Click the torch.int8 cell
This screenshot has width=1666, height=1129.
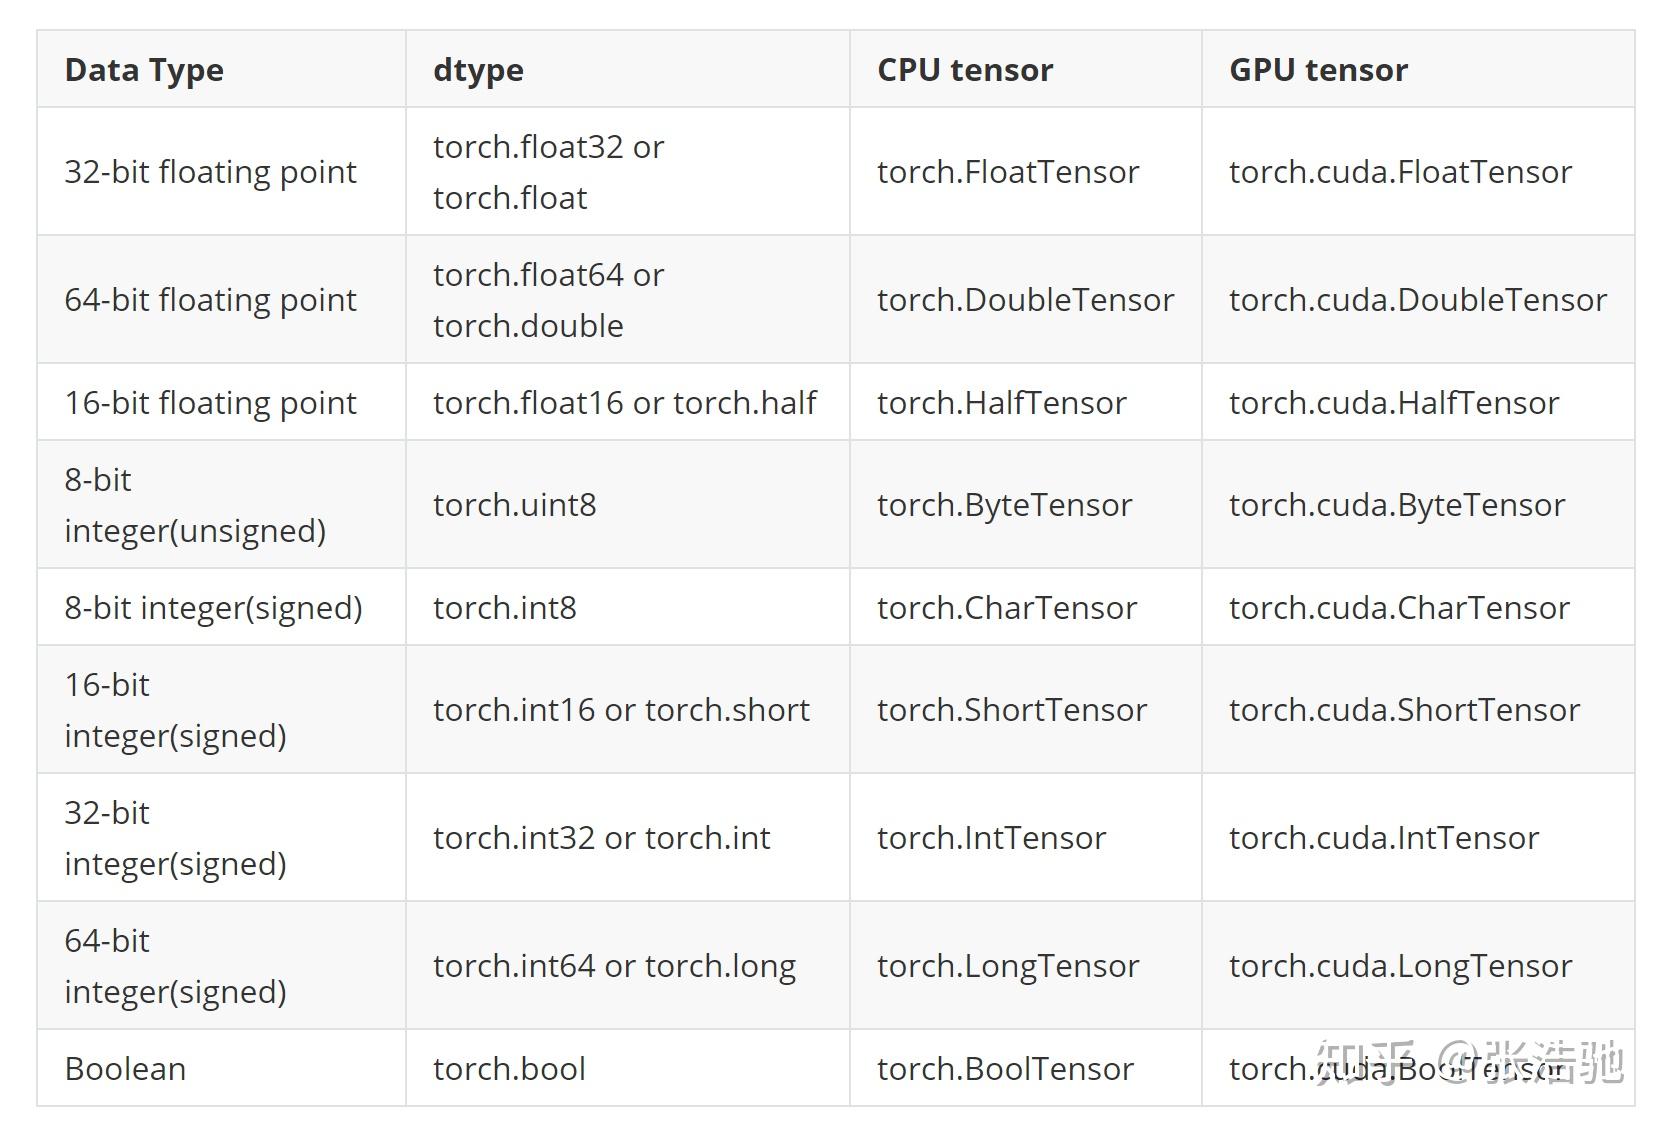click(504, 608)
